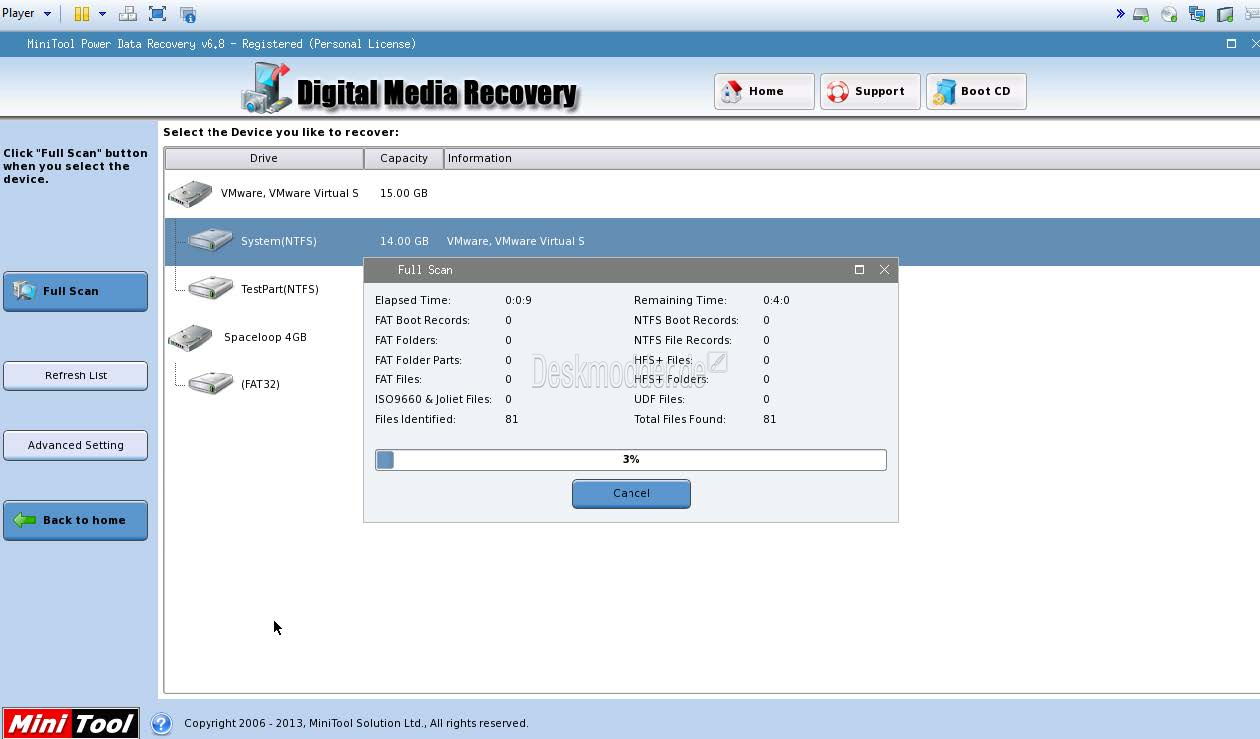
Task: Click the Information column header
Action: [x=852, y=158]
